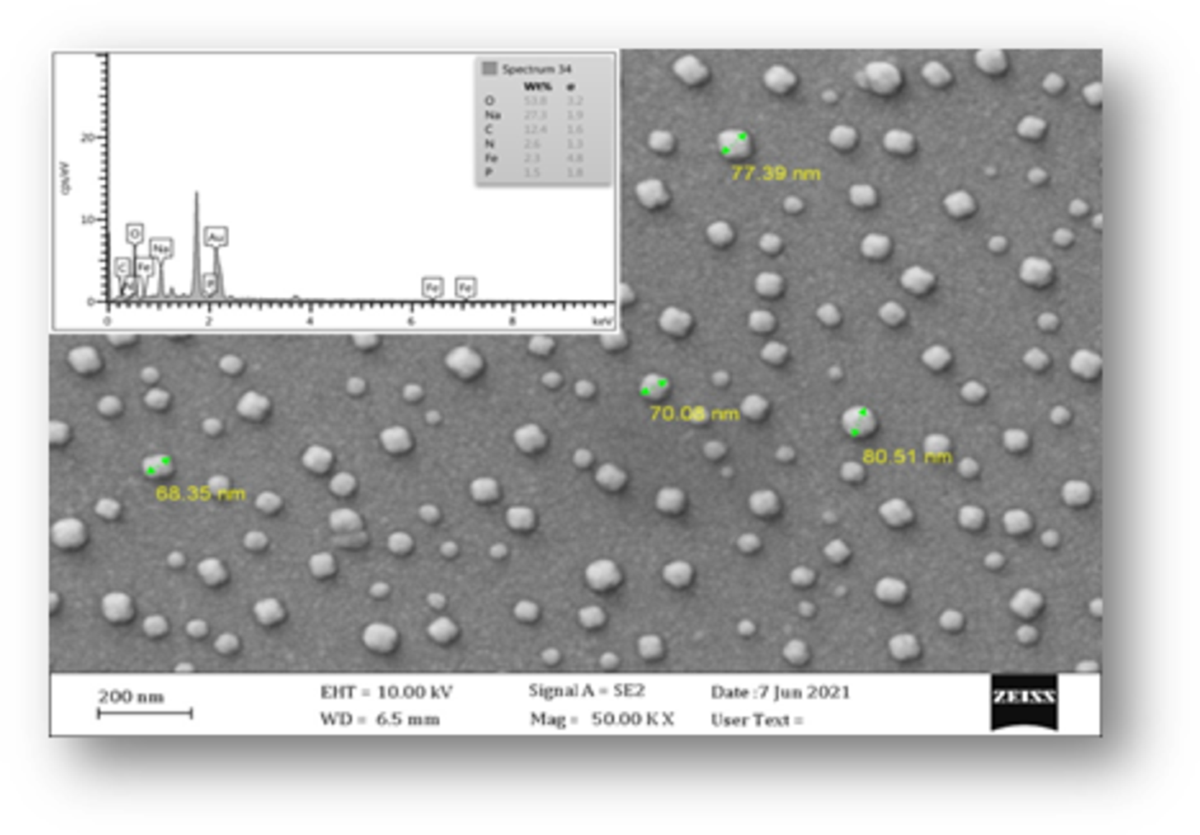Select the C peak marker on the spectrum
Image resolution: width=1200 pixels, height=835 pixels.
pos(121,267)
